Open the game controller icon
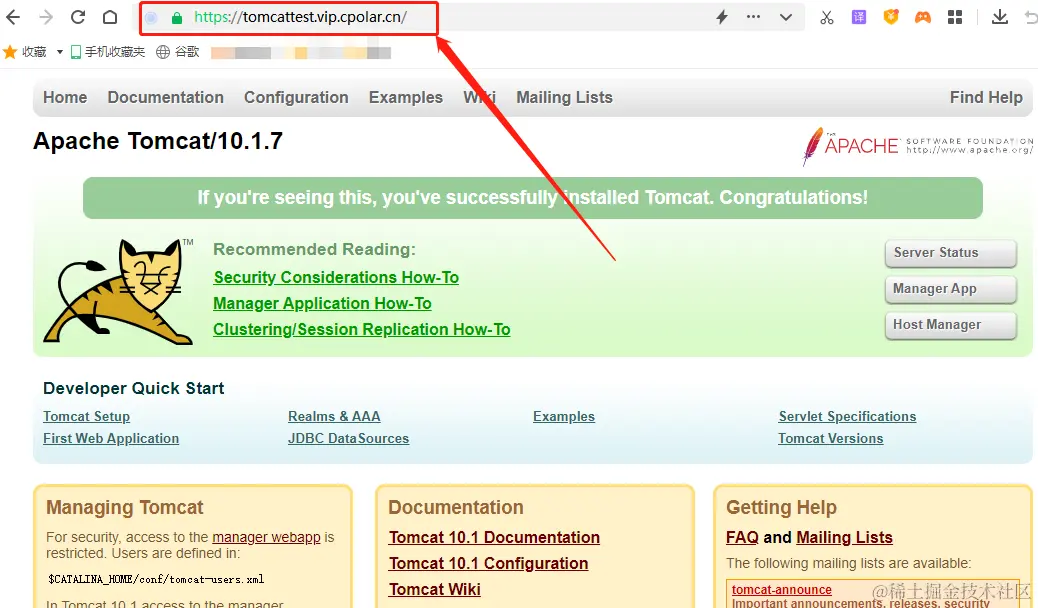The width and height of the screenshot is (1038, 608). point(923,18)
